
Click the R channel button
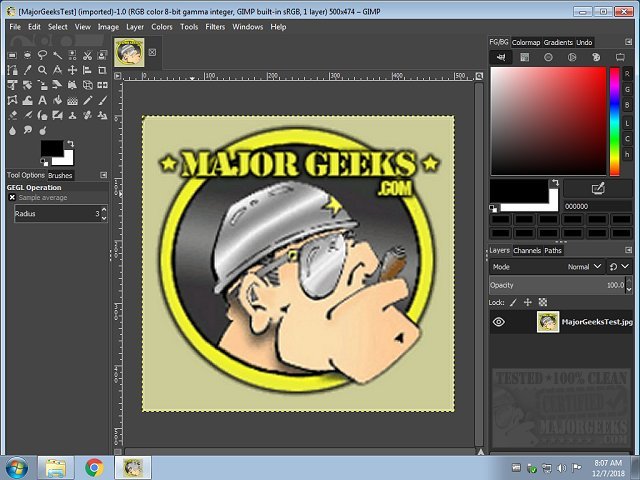[x=627, y=74]
